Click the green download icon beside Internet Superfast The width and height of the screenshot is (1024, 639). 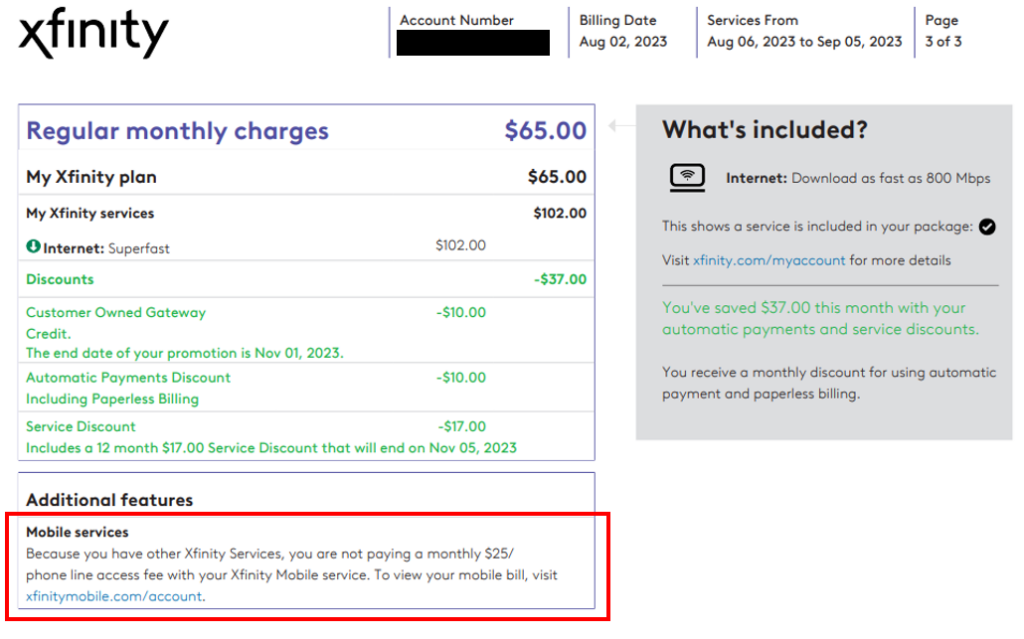[33, 247]
